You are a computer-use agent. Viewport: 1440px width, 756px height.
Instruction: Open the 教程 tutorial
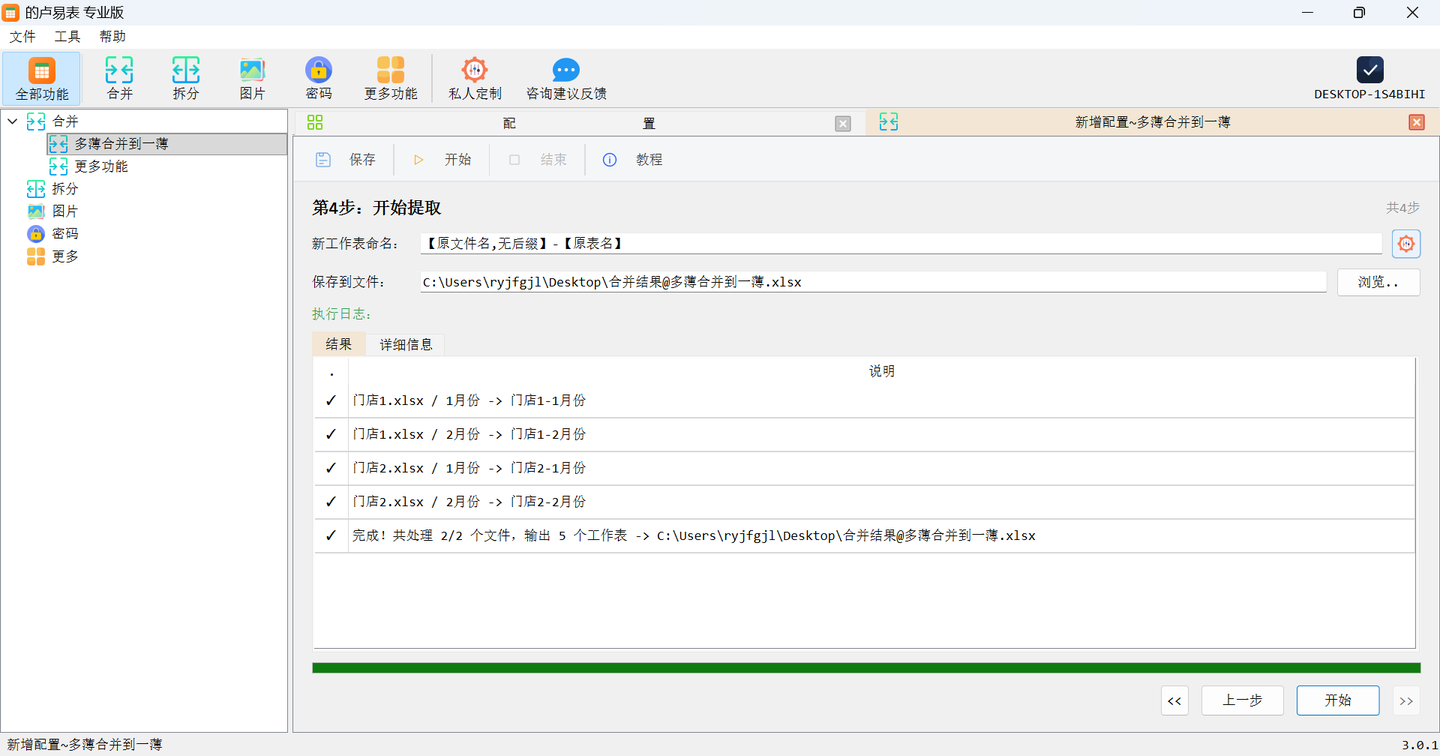[633, 160]
